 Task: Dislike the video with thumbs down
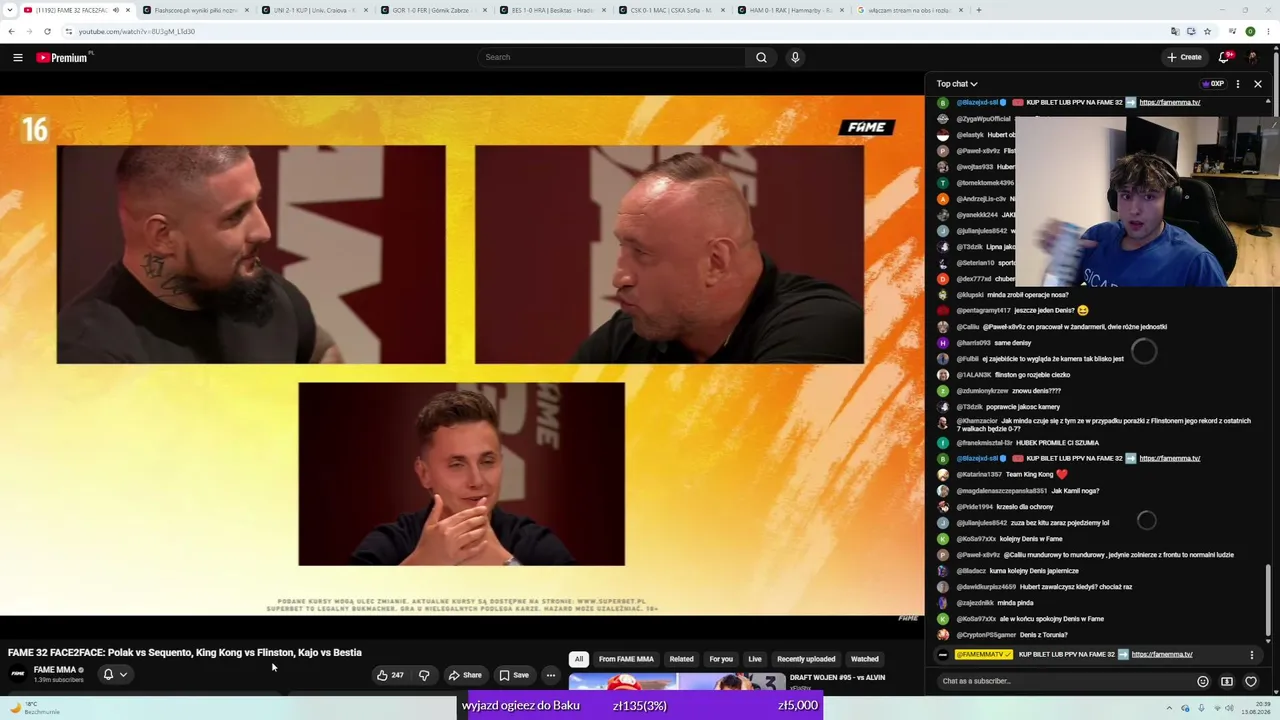pyautogui.click(x=424, y=675)
